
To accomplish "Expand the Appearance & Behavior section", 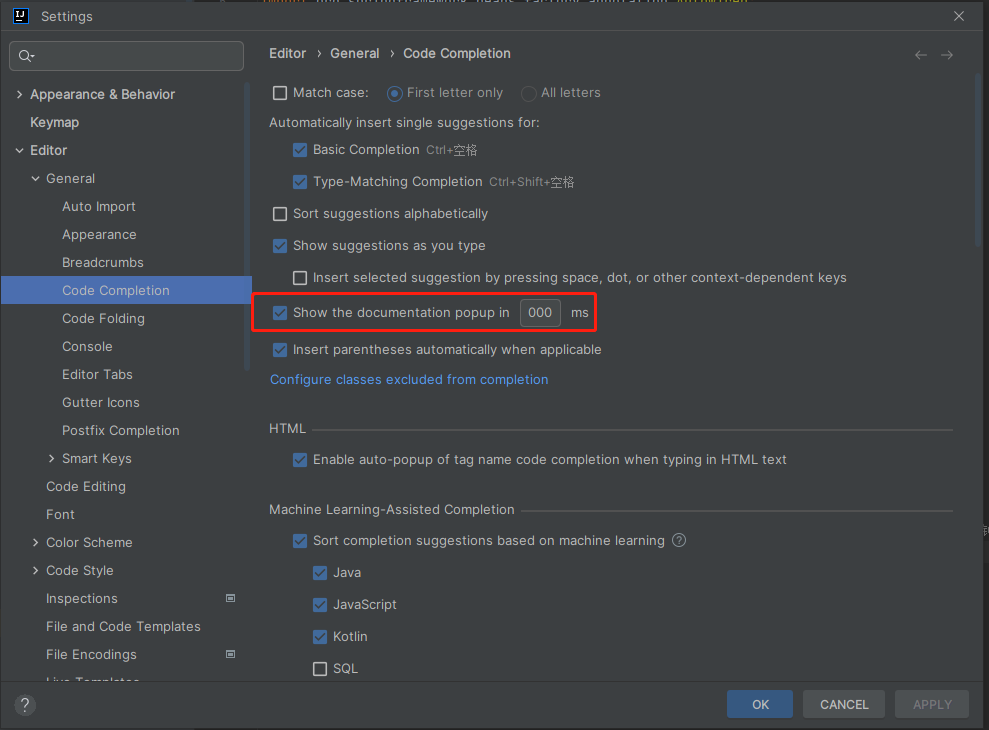I will coord(19,95).
